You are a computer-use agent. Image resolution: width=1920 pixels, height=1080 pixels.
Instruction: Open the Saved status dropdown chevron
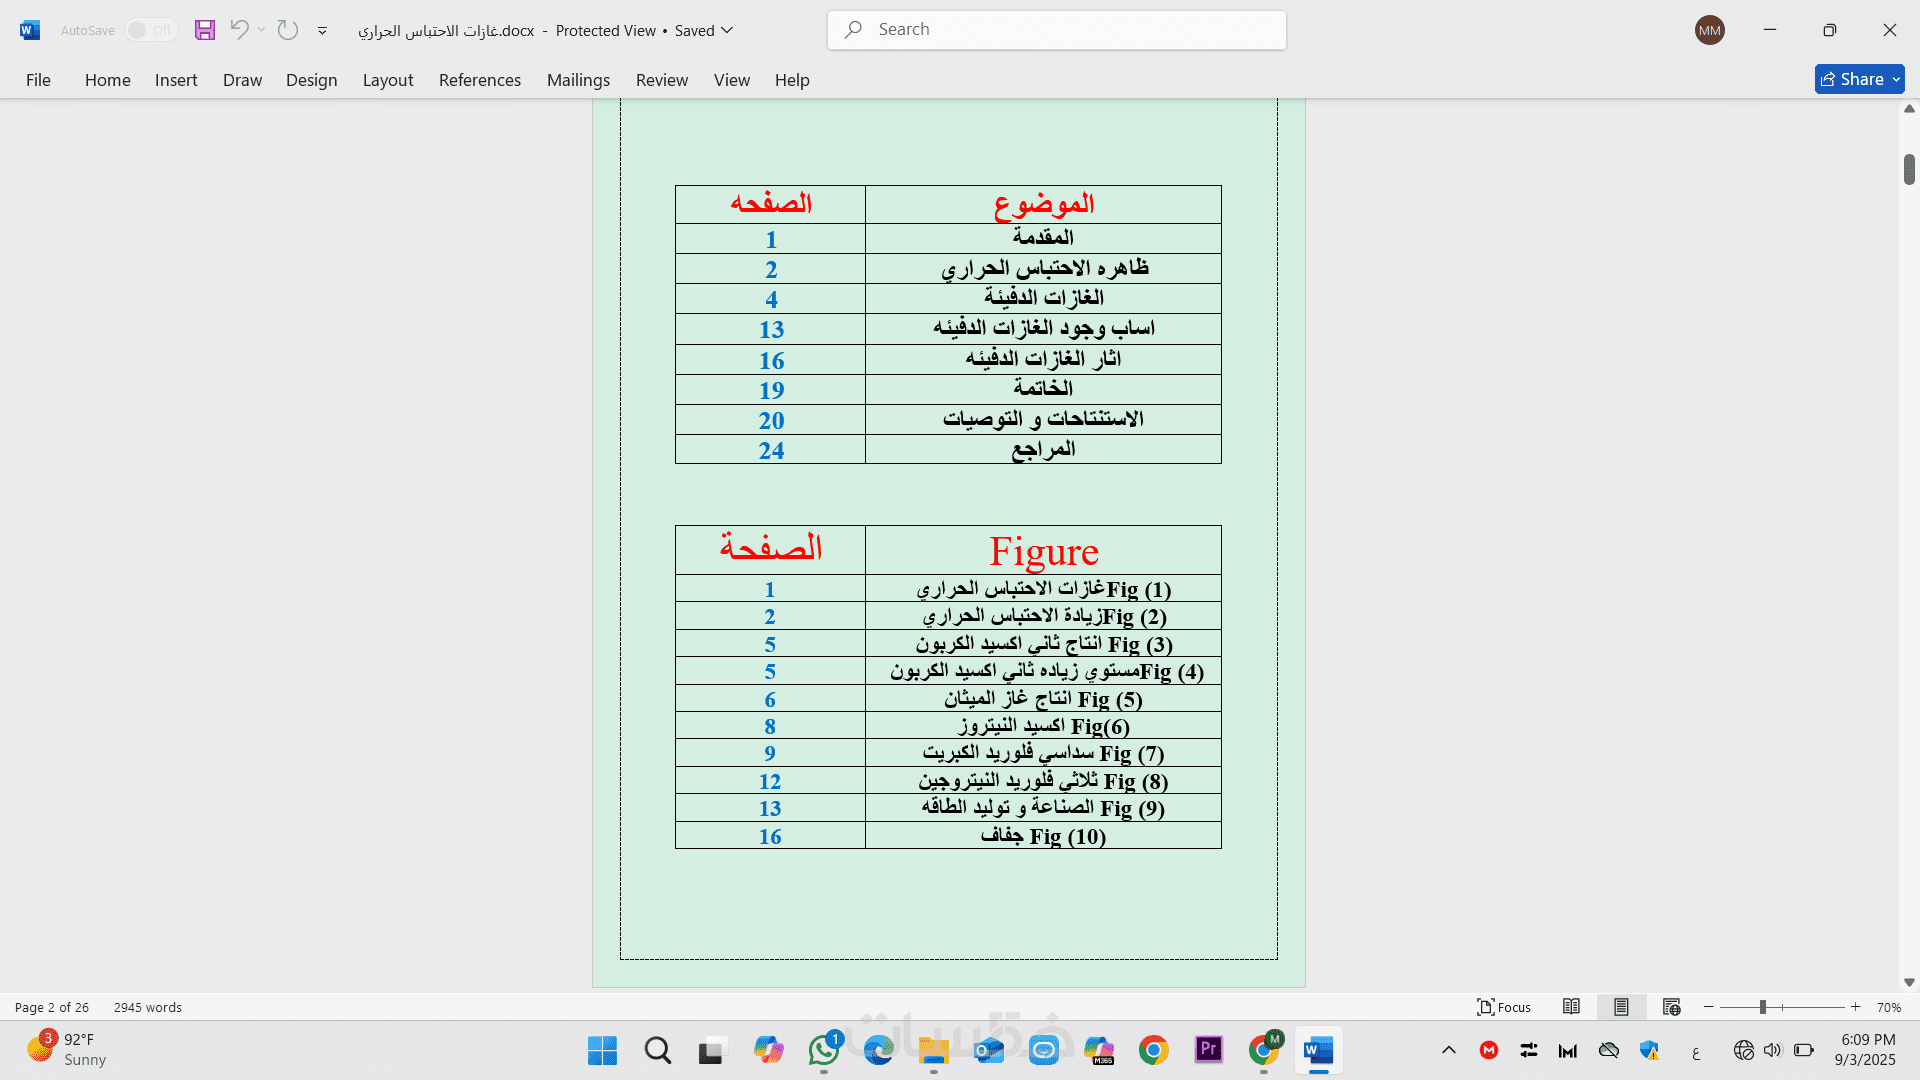[727, 30]
